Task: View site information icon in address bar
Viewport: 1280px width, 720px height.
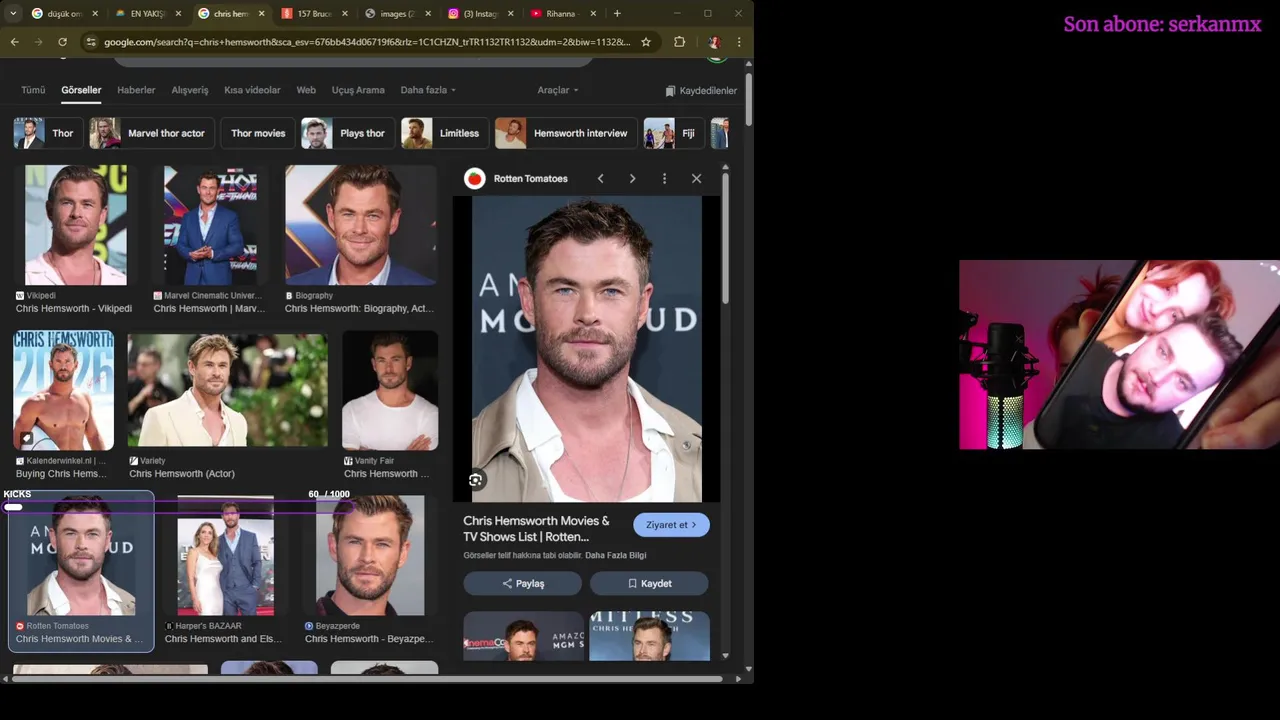Action: click(91, 42)
